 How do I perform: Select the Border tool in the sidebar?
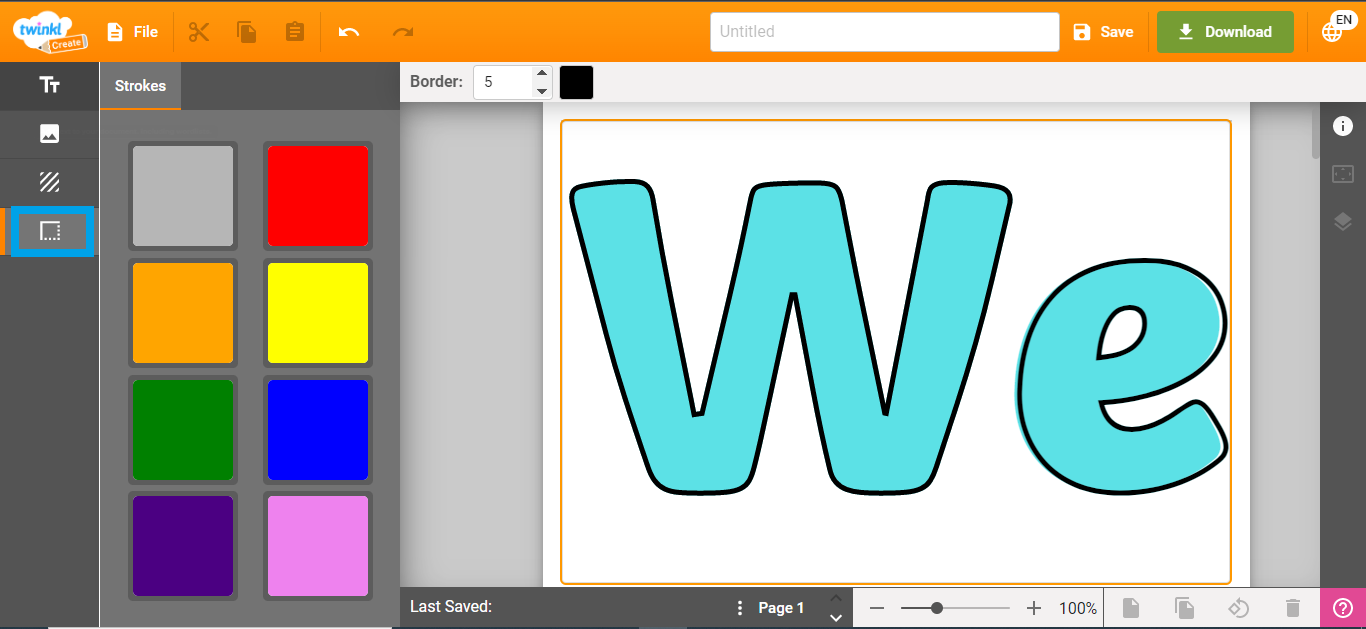pyautogui.click(x=49, y=230)
